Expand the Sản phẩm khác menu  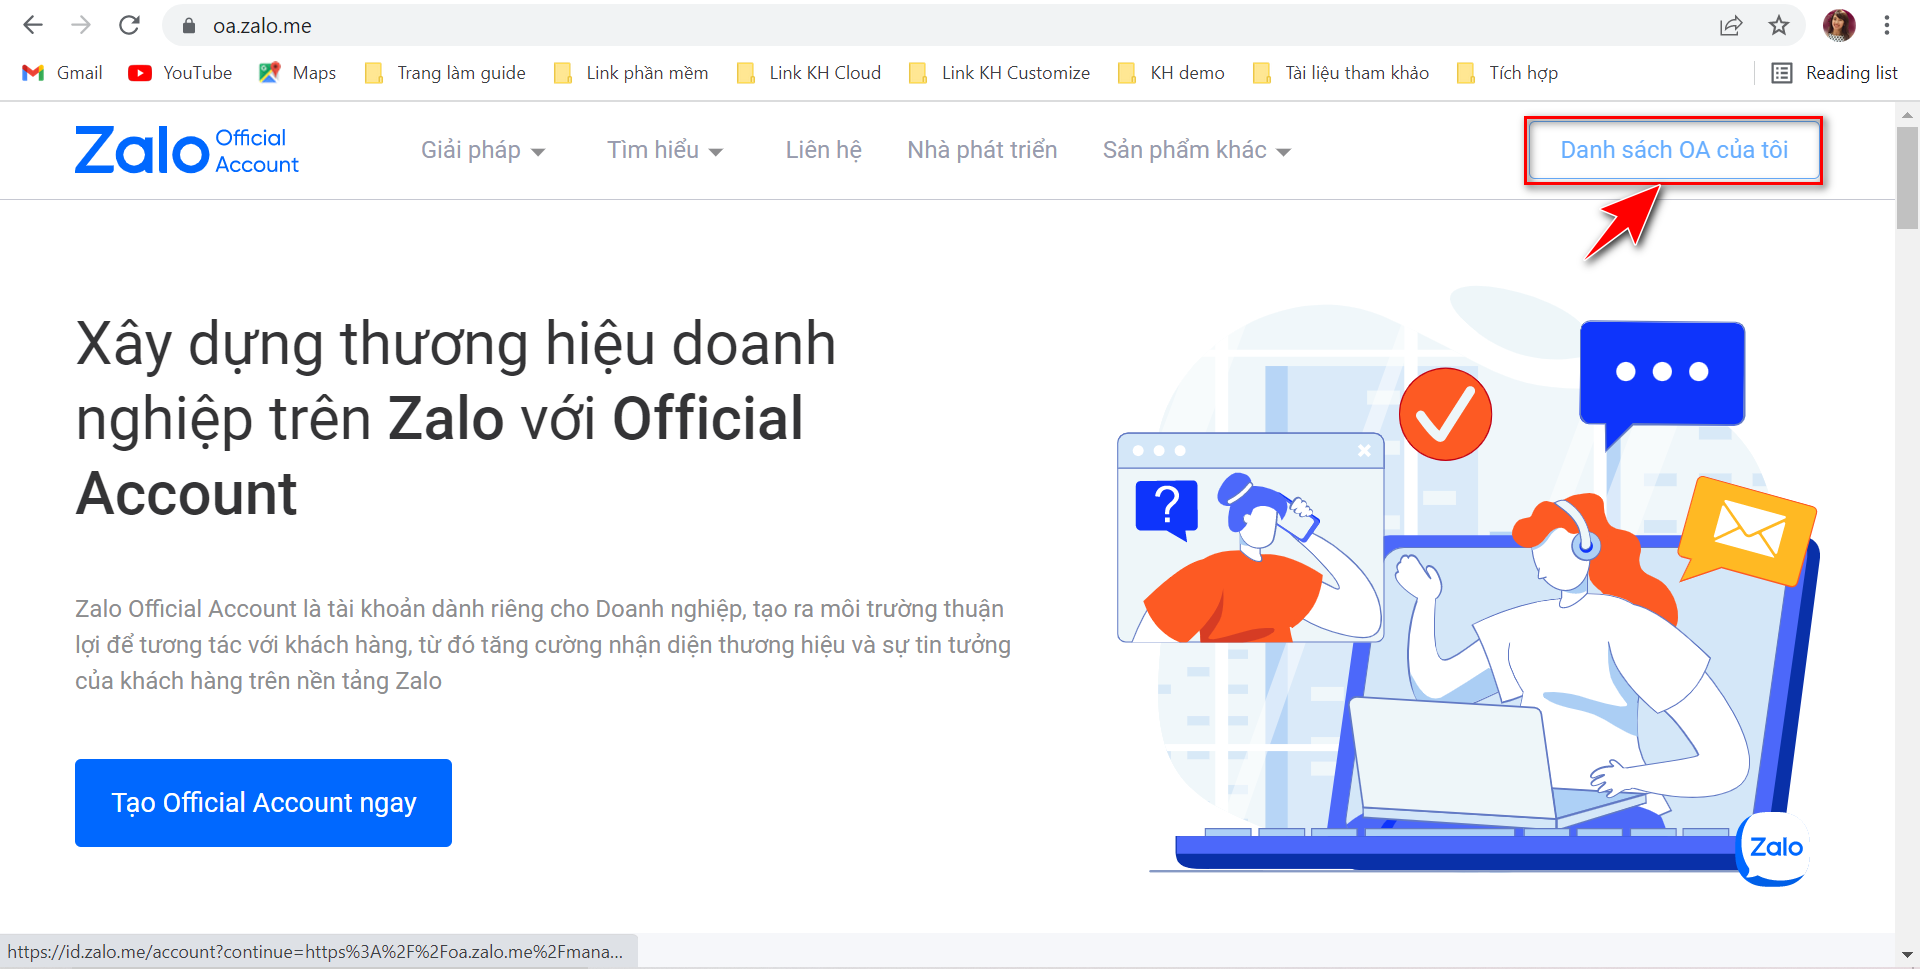(x=1197, y=150)
